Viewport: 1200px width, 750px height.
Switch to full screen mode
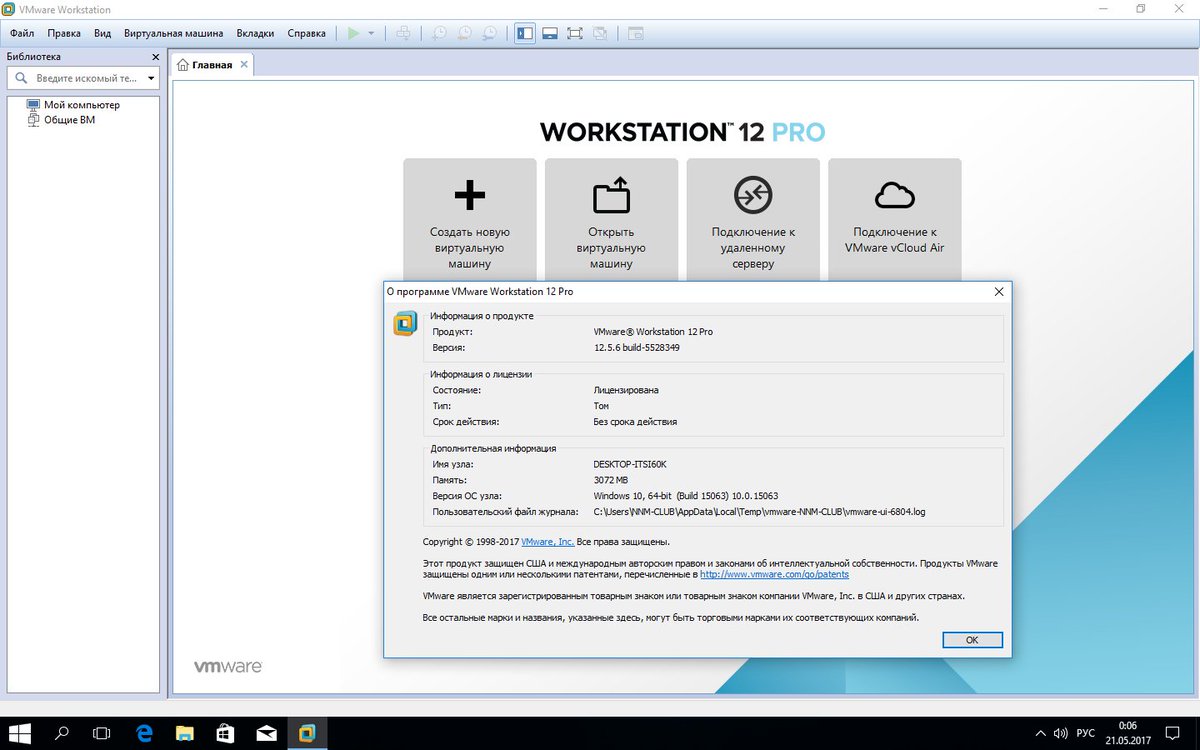tap(574, 32)
